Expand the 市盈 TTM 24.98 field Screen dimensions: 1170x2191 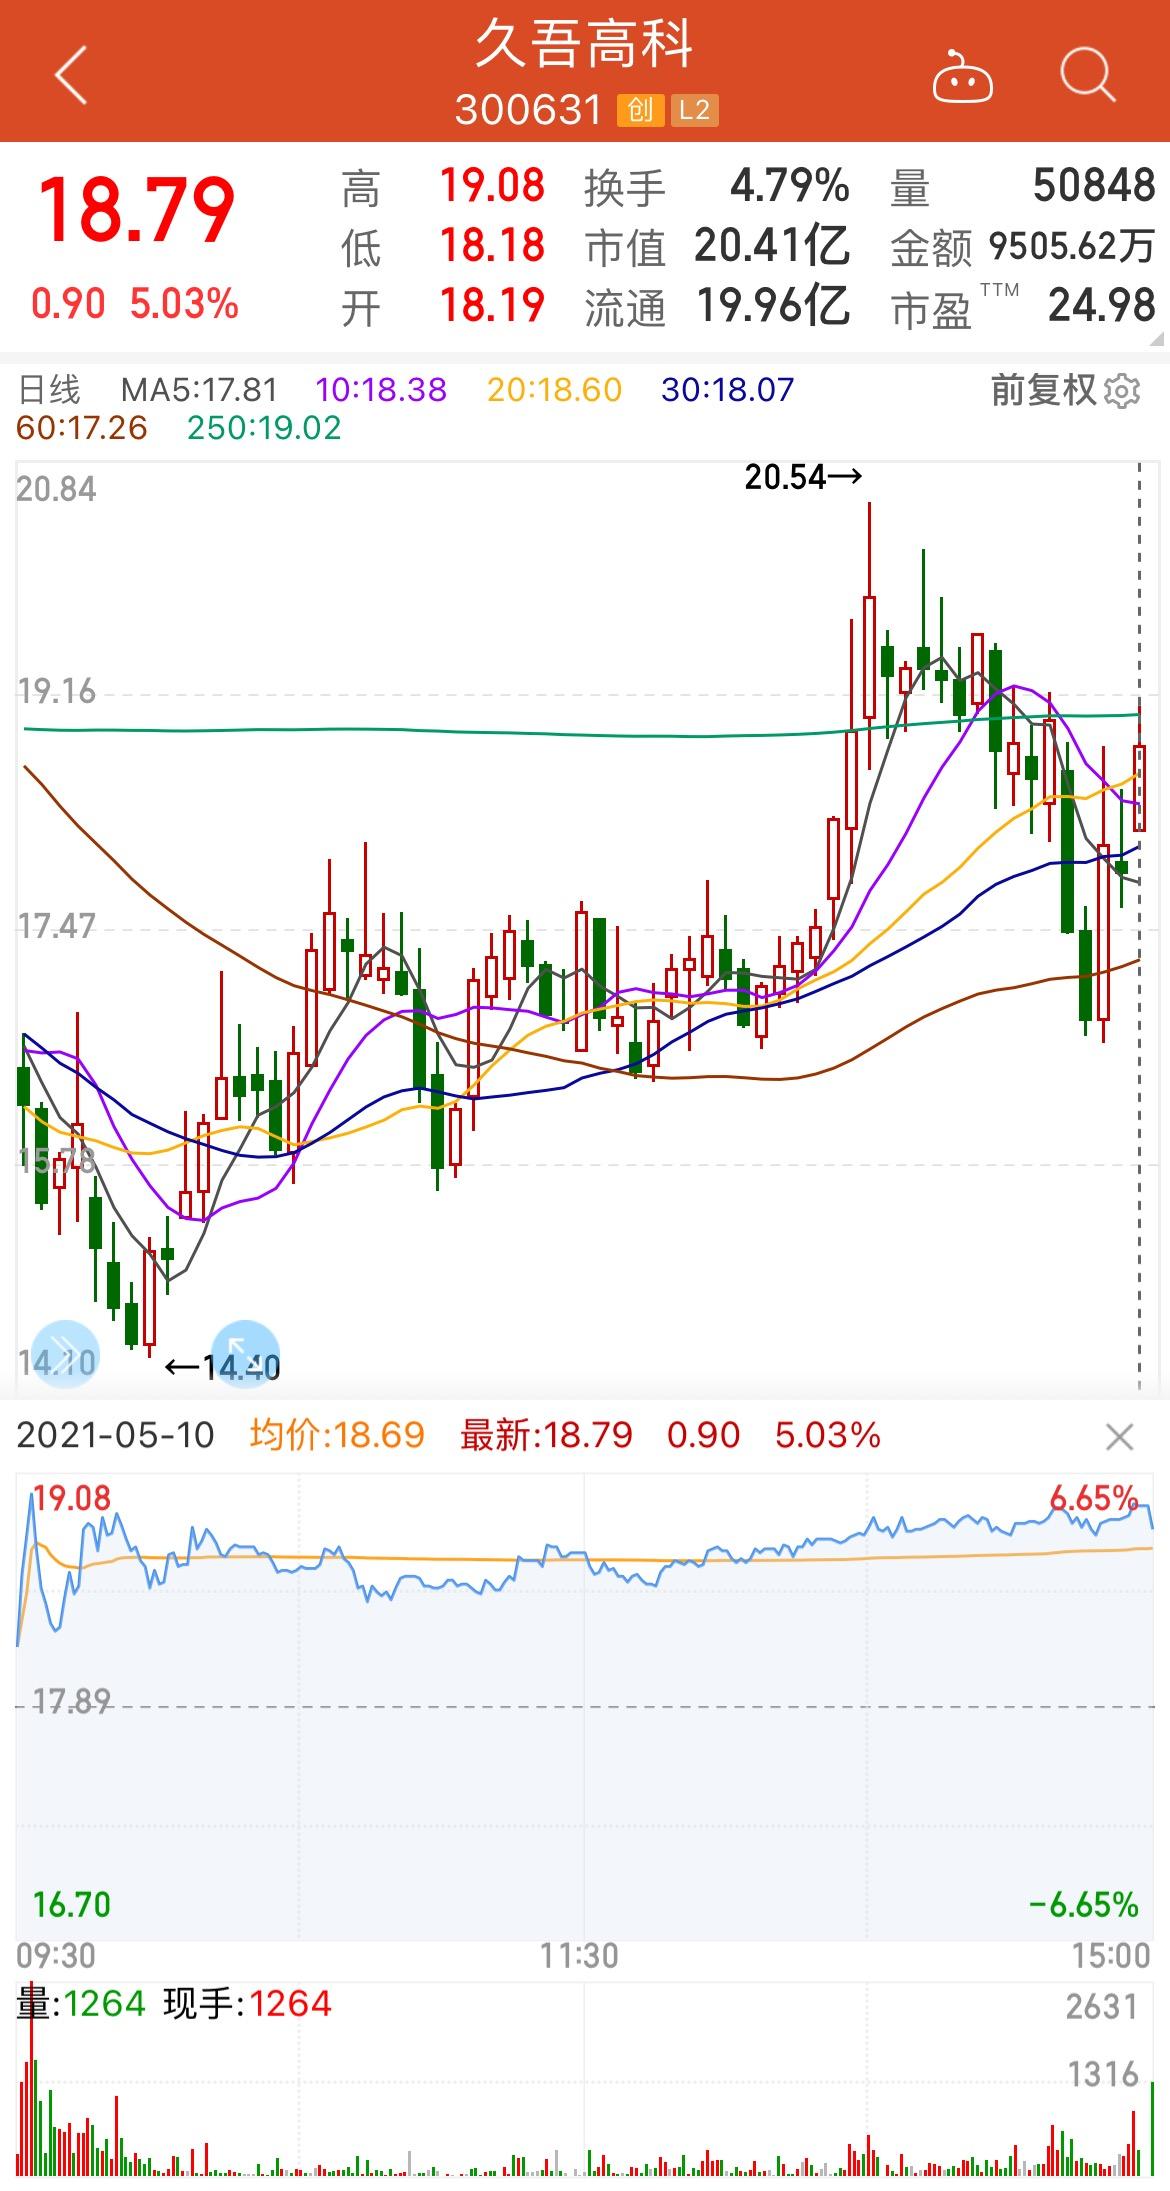(x=1022, y=306)
